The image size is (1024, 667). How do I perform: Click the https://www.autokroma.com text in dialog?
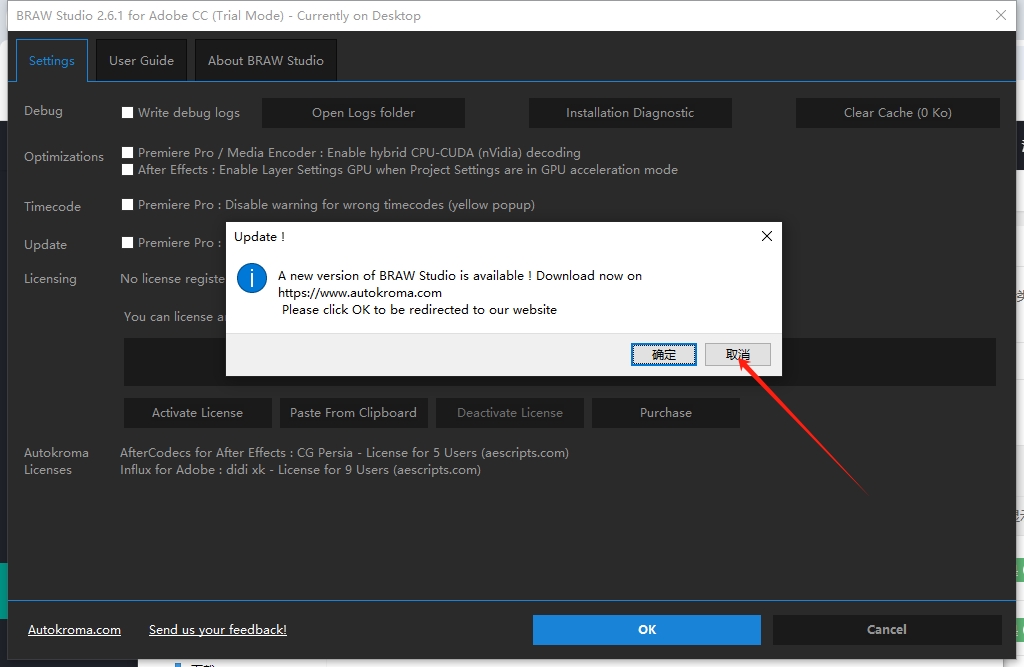pos(360,293)
